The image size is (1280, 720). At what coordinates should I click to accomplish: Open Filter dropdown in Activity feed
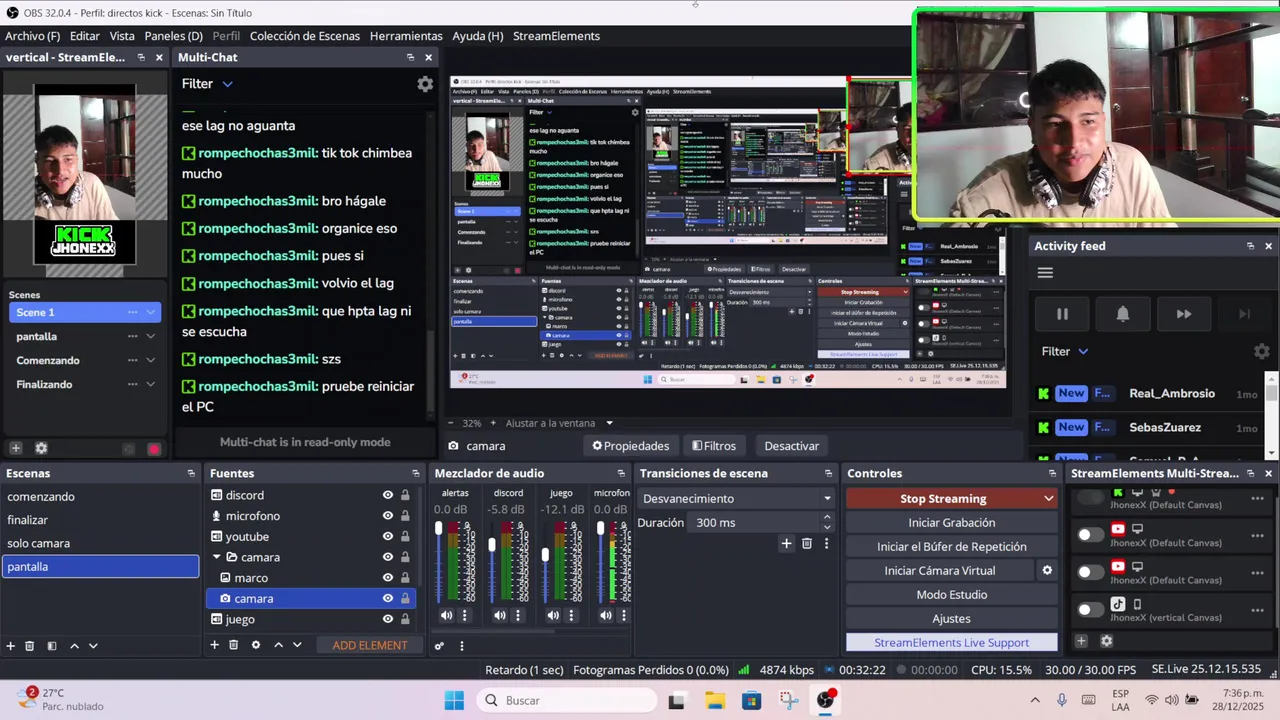(1065, 352)
